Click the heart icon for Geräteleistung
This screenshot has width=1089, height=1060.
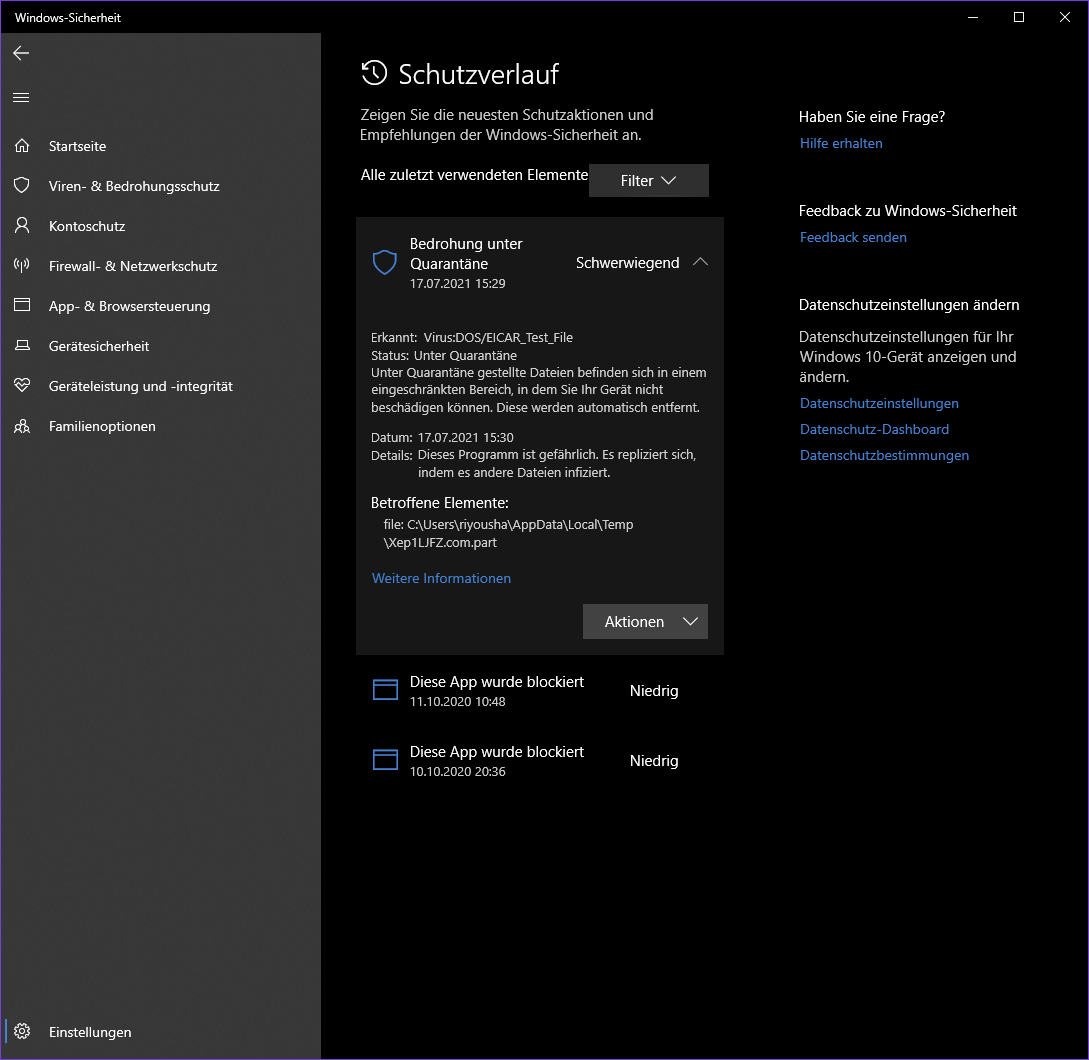point(22,386)
